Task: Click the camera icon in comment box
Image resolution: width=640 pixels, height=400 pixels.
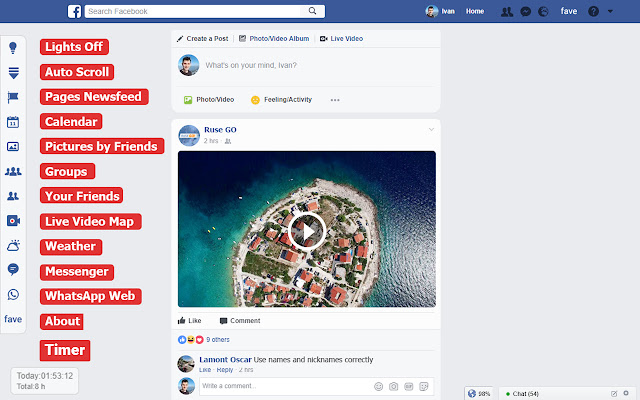Action: coord(393,387)
